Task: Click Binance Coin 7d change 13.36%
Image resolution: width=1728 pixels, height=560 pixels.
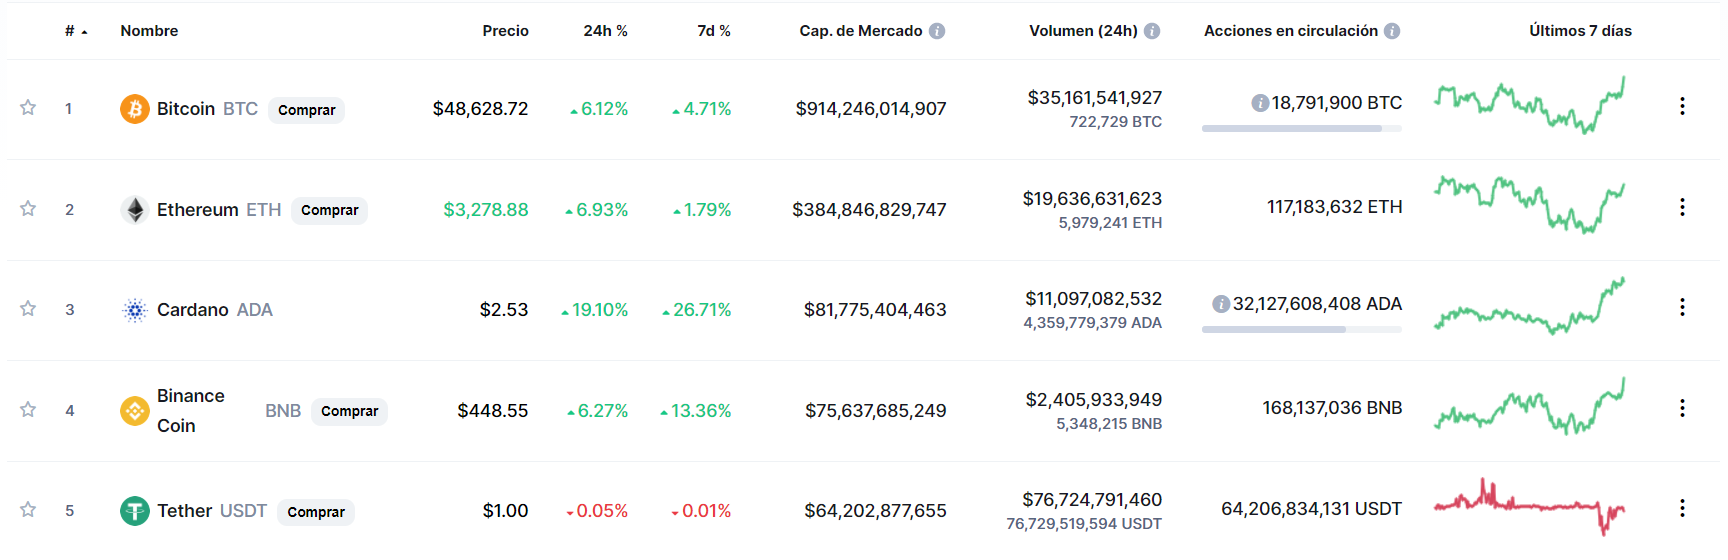Action: click(696, 411)
